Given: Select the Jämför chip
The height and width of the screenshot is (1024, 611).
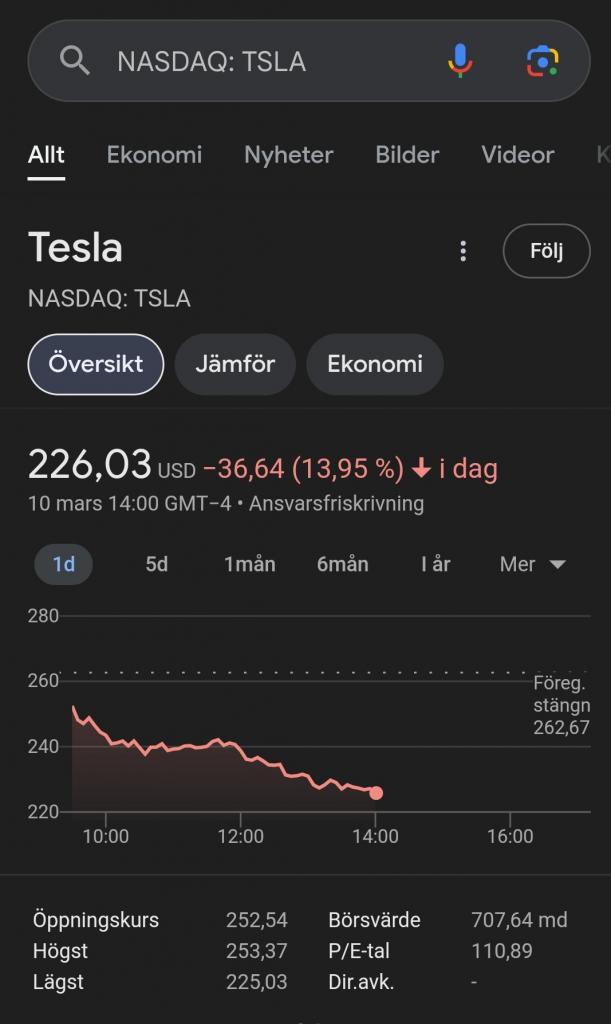Looking at the screenshot, I should click(x=235, y=364).
